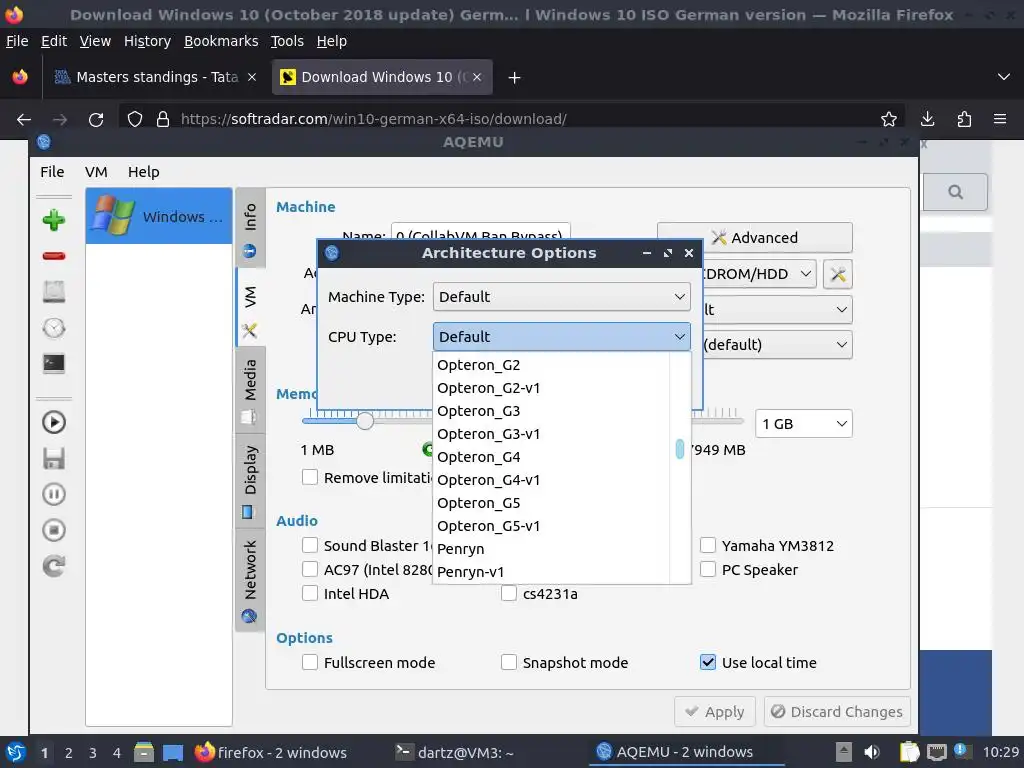Toggle Snapshot mode checkbox
1024x768 pixels.
click(509, 662)
